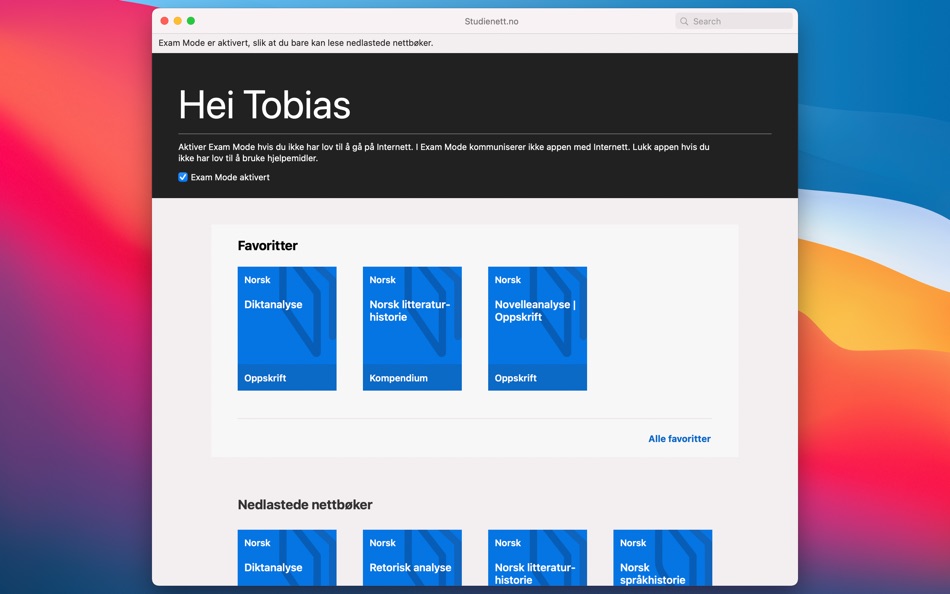Minimize window with the yellow button

click(x=178, y=21)
